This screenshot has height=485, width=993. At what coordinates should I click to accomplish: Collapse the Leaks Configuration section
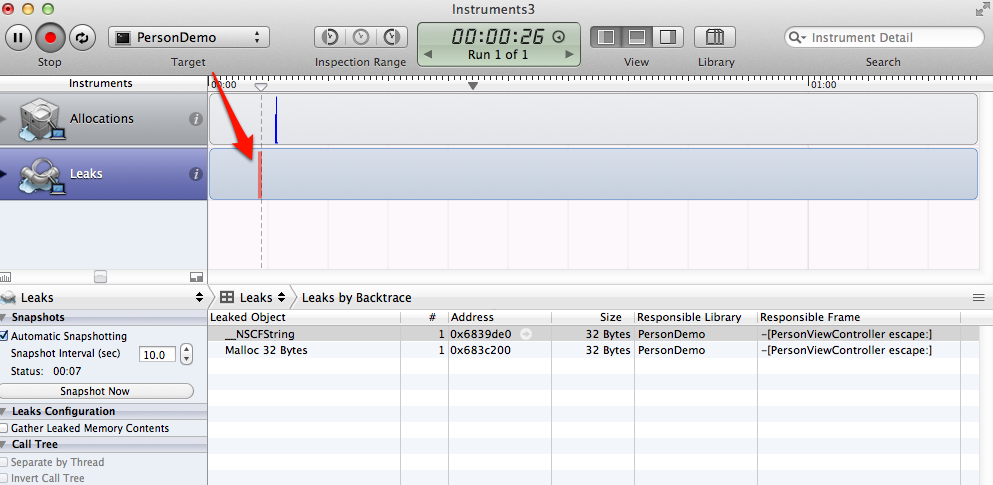click(x=4, y=412)
